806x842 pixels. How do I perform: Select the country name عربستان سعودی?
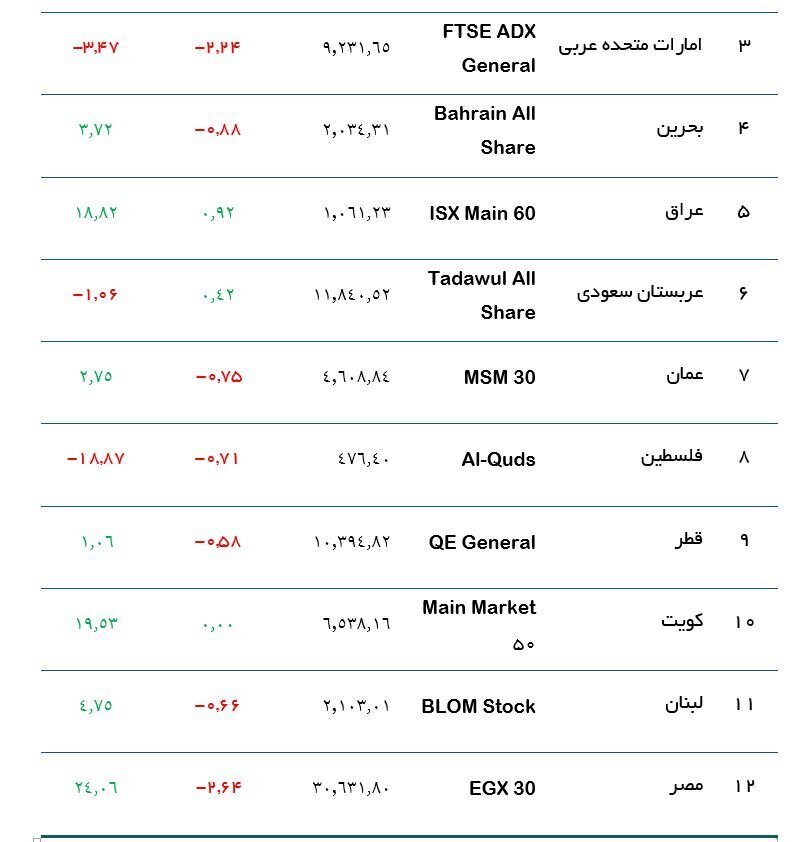640,293
